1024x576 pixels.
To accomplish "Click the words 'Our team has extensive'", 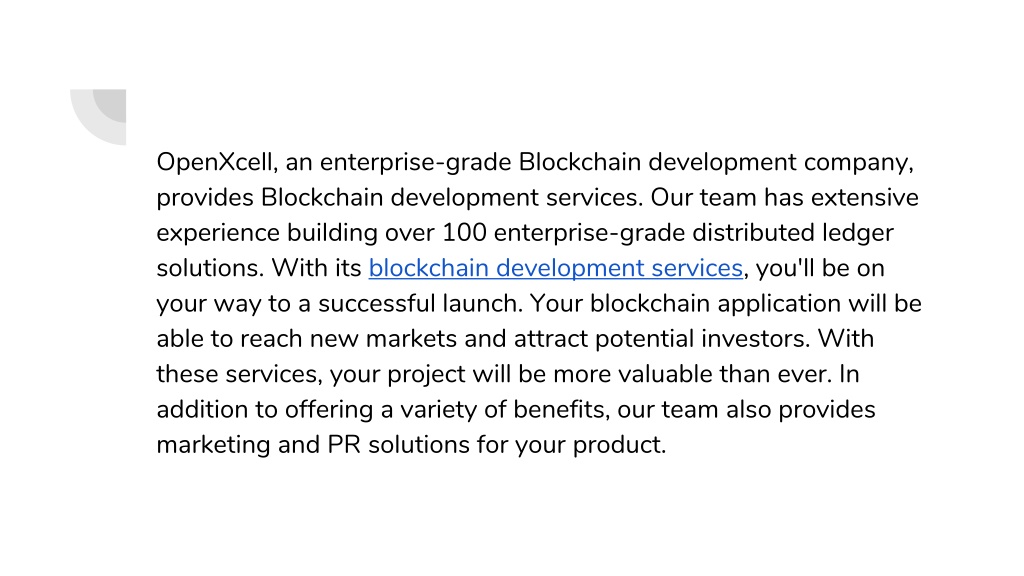I will click(784, 198).
